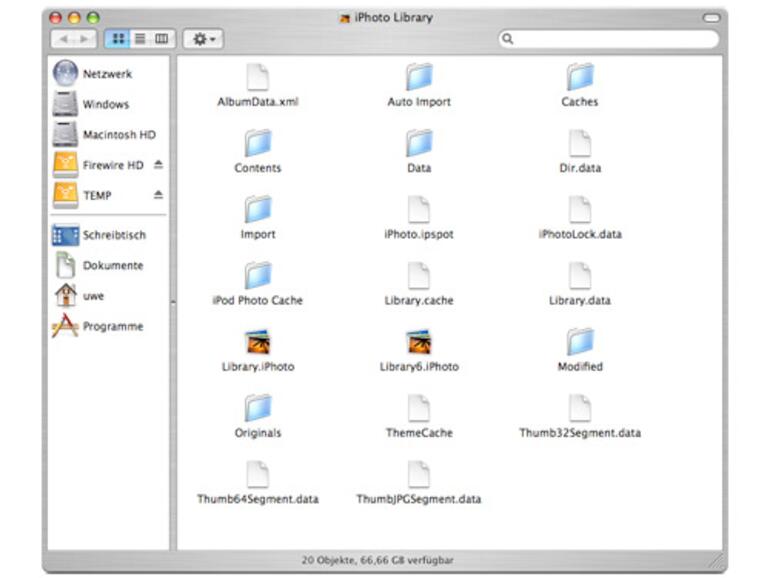770x578 pixels.
Task: Click the window resize grip corner
Action: click(x=717, y=560)
